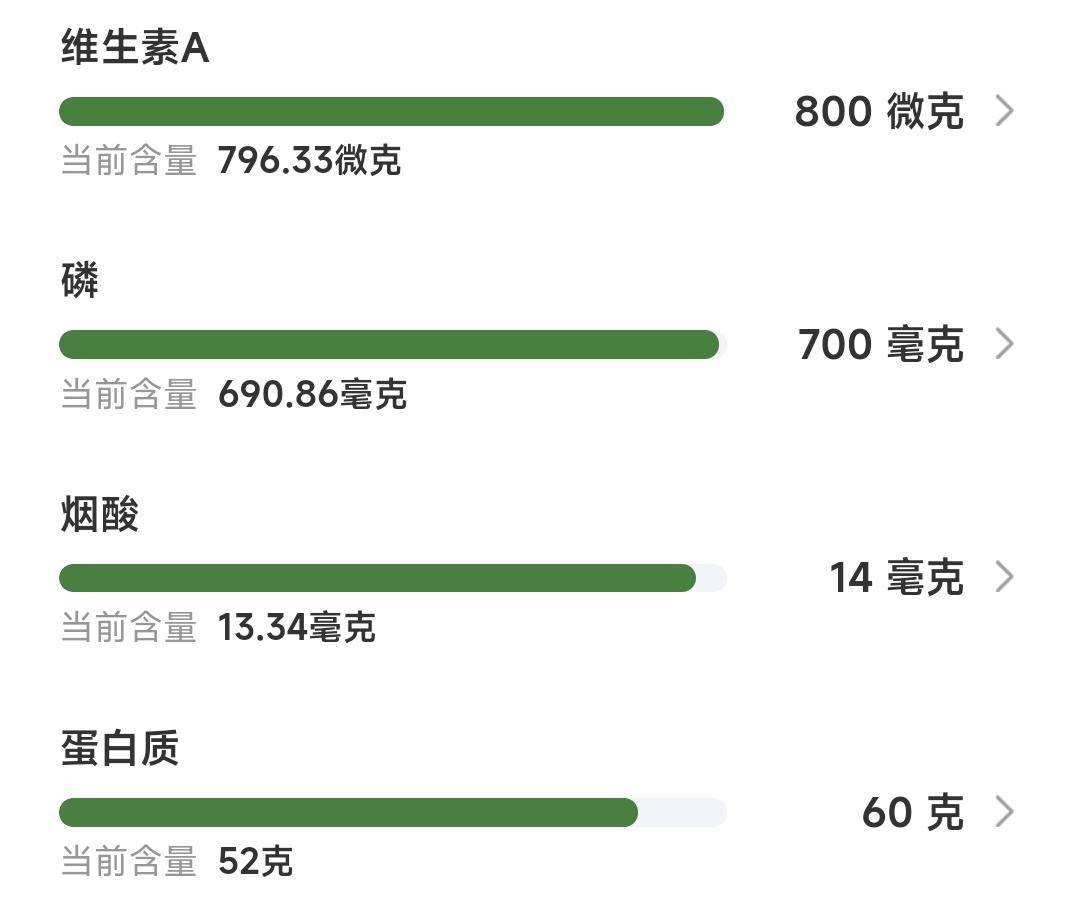Screen dimensions: 1076x917
Task: Click the chevron next to 14 毫克
Action: (x=1004, y=578)
